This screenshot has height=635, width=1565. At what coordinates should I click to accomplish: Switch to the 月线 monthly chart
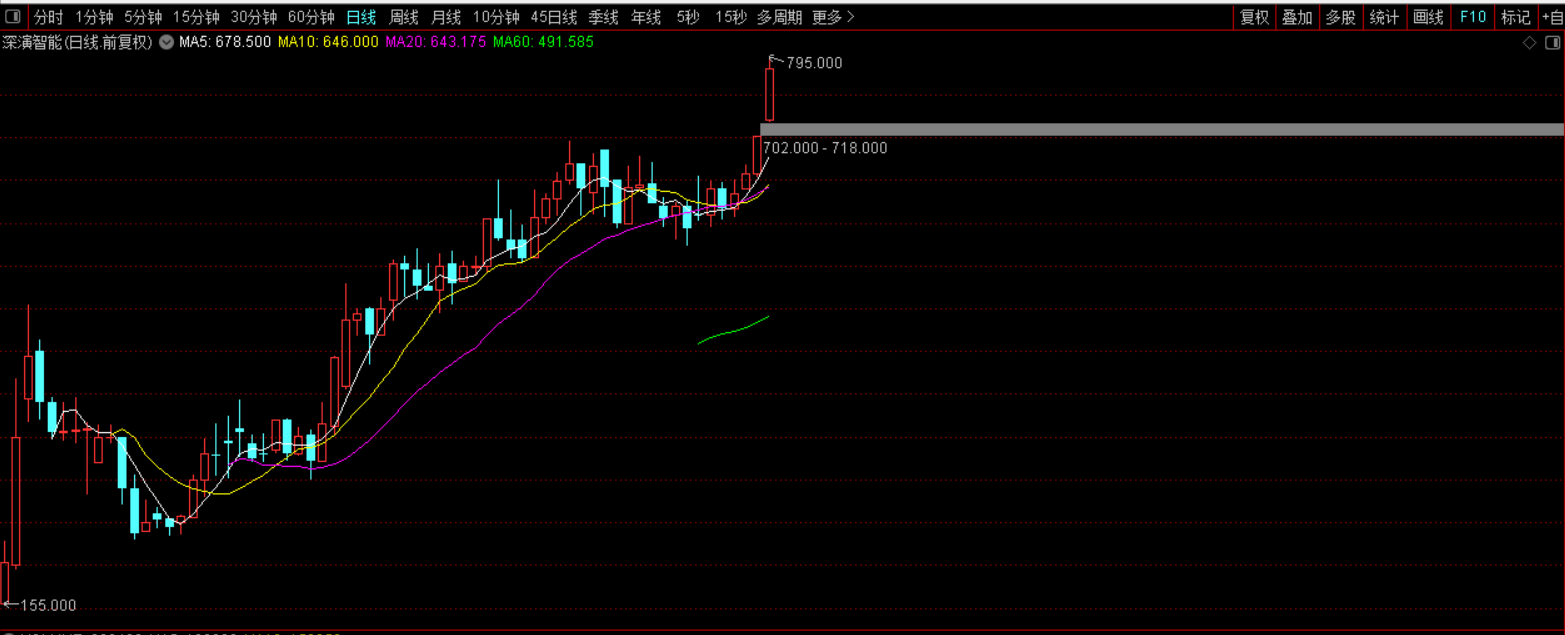(446, 17)
